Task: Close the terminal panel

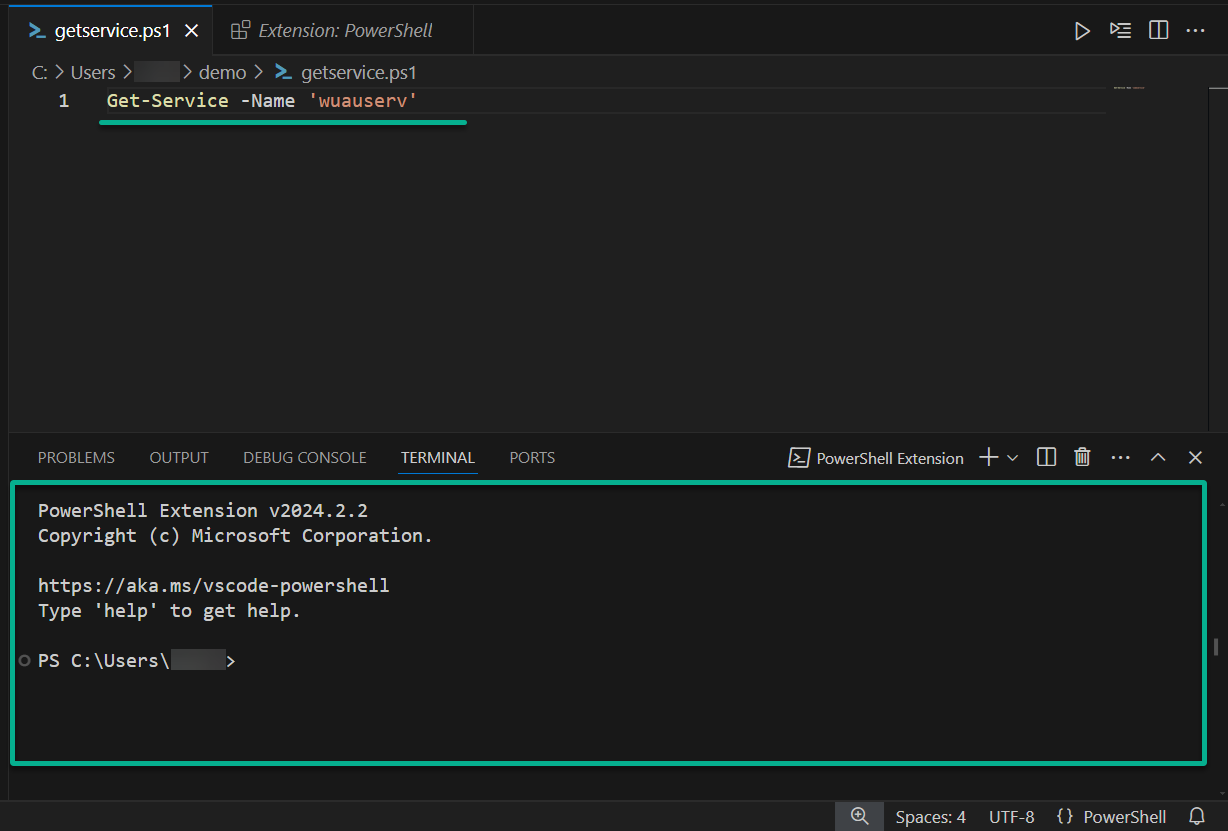Action: [1195, 458]
